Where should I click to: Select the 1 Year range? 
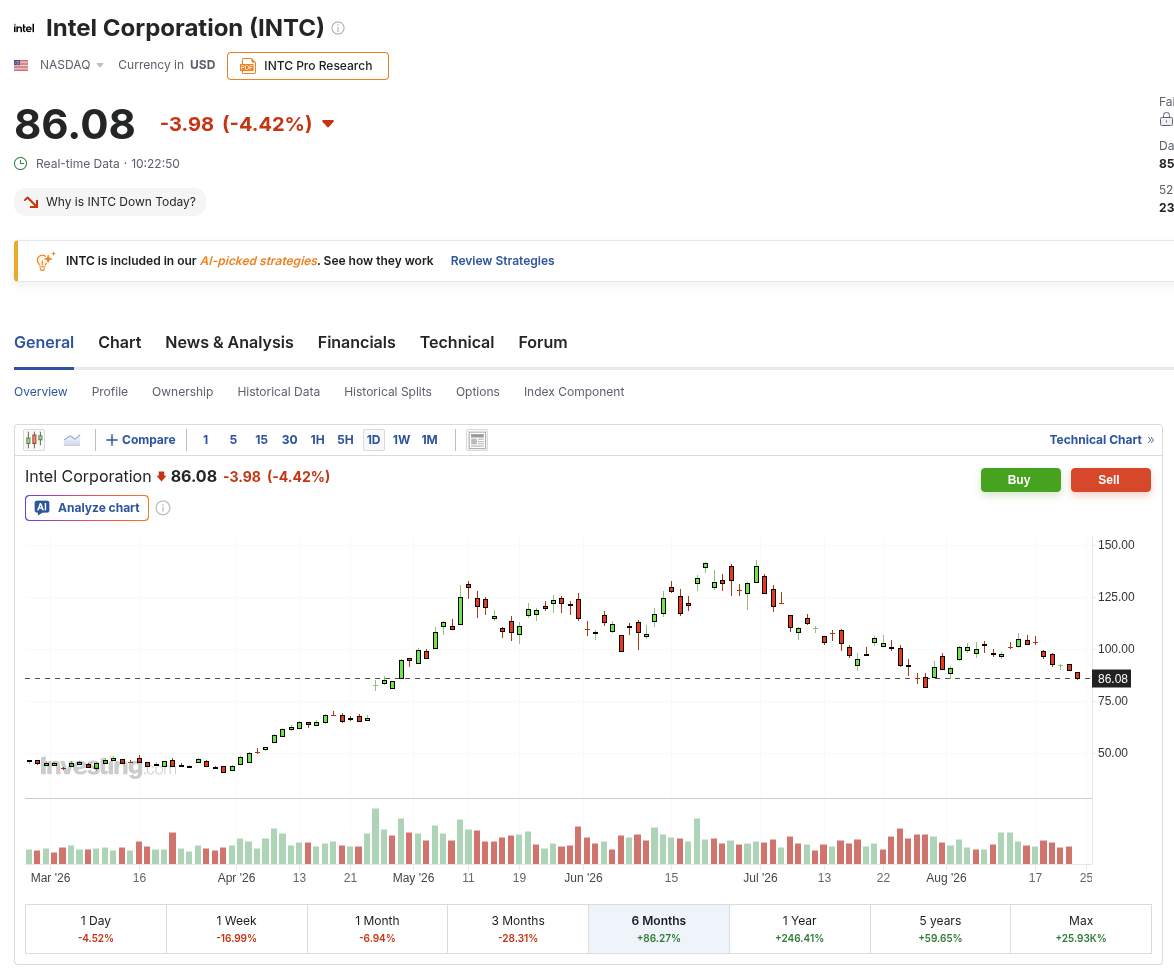[800, 928]
